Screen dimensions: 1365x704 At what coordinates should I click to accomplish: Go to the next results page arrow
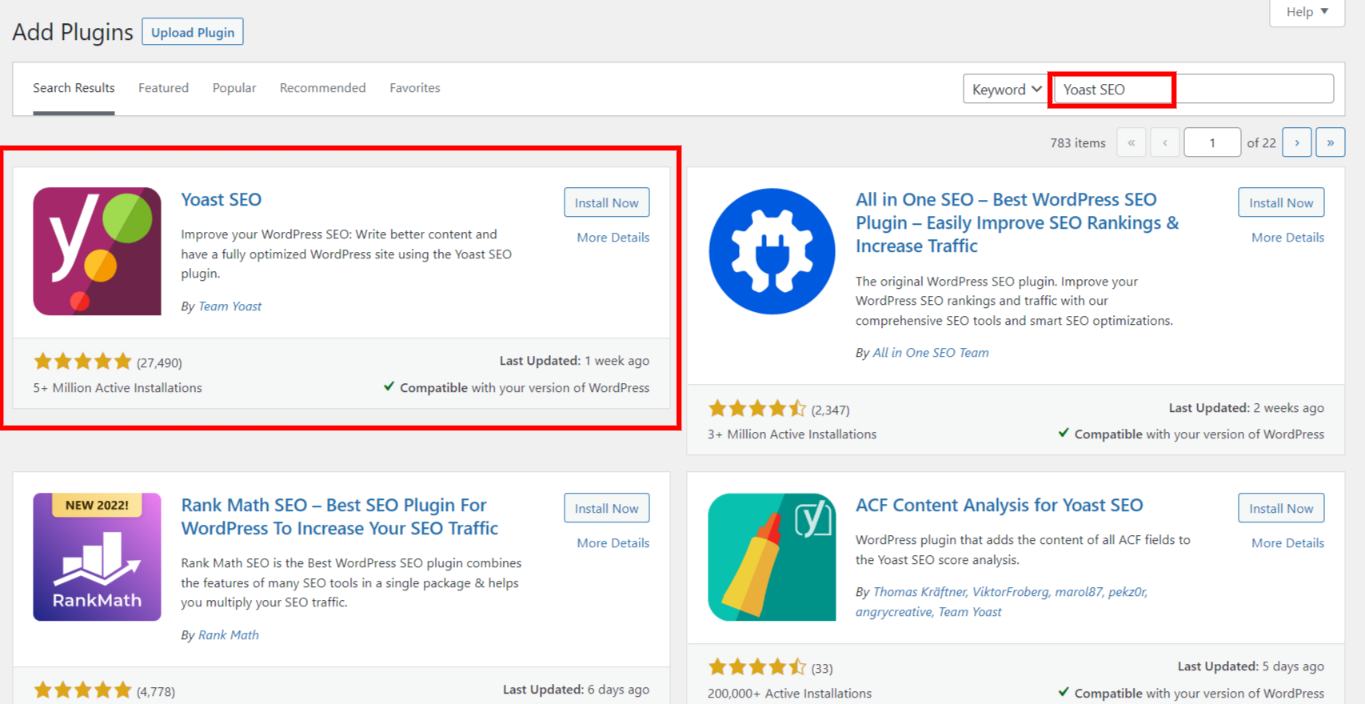click(1297, 142)
